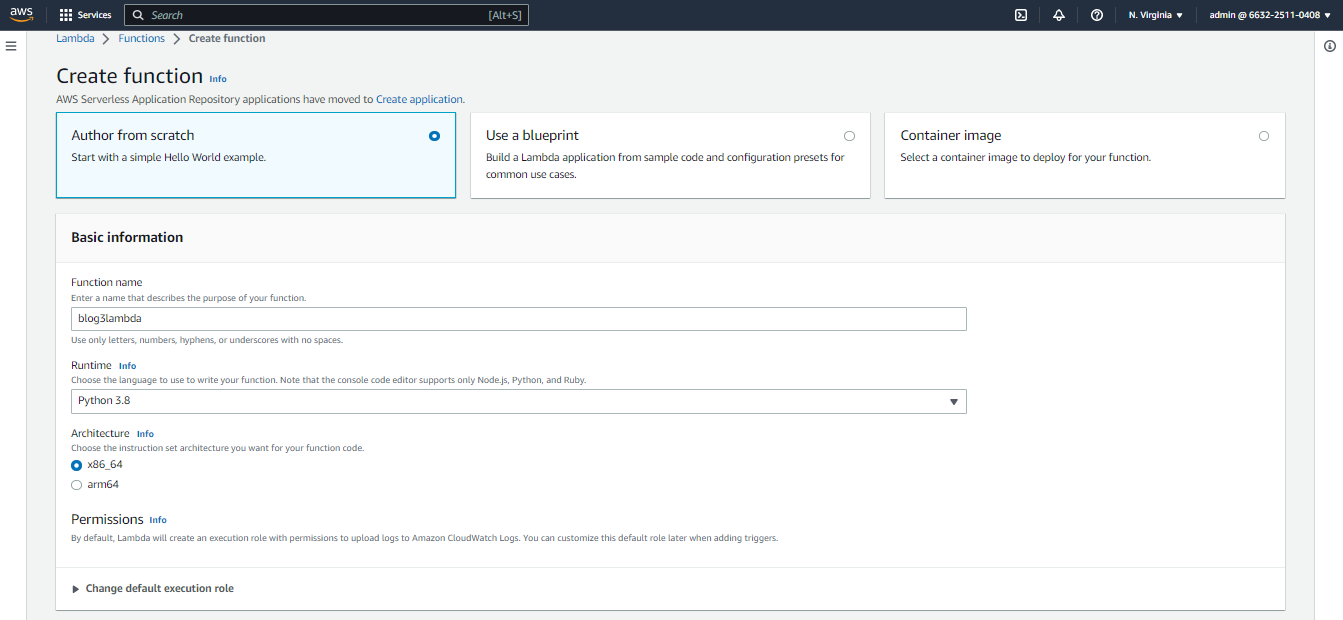Click the Function name input field
1343x620 pixels.
pyautogui.click(x=518, y=319)
